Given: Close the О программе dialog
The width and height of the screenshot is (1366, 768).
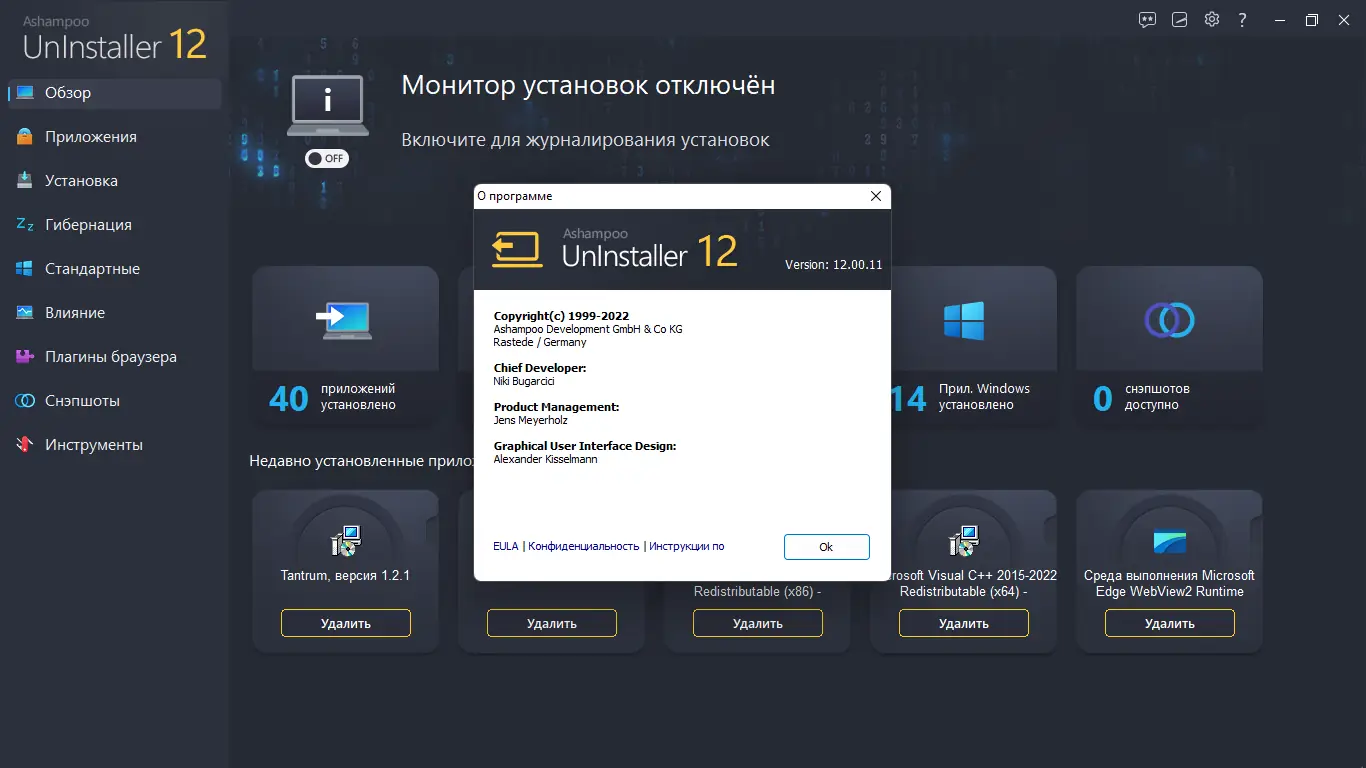Looking at the screenshot, I should pyautogui.click(x=876, y=196).
